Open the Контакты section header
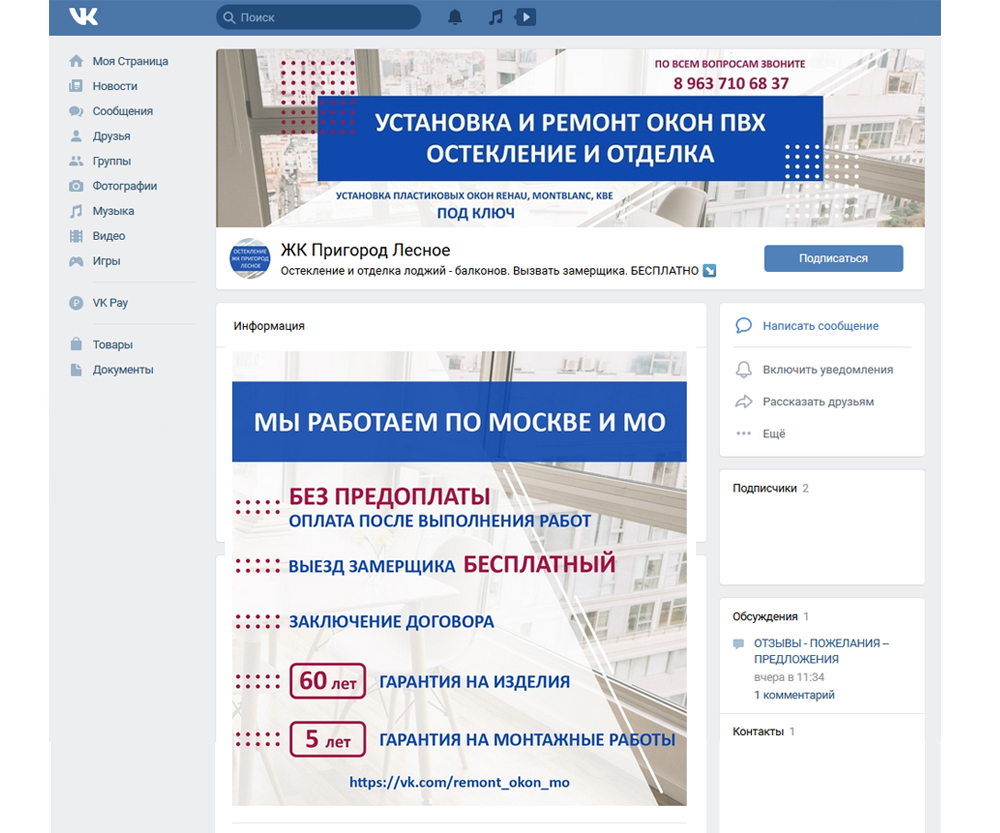 pos(758,732)
